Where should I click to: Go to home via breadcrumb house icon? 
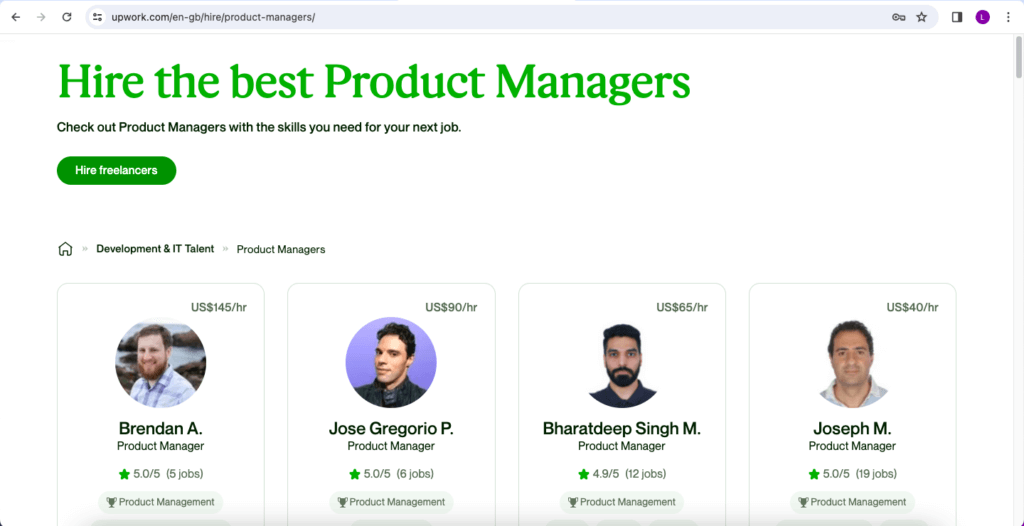65,249
